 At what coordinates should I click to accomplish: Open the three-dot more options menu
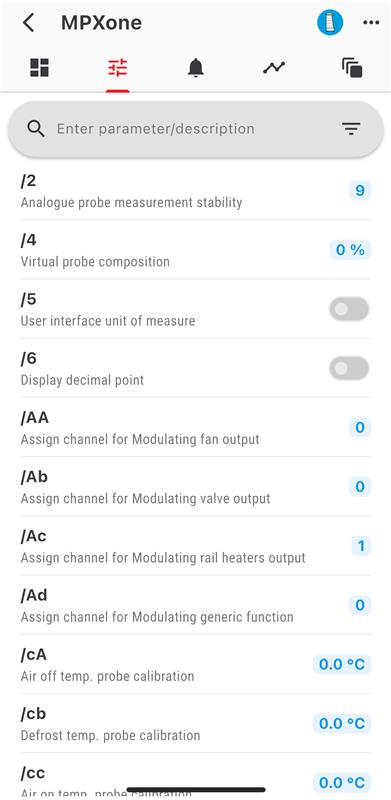(x=371, y=23)
